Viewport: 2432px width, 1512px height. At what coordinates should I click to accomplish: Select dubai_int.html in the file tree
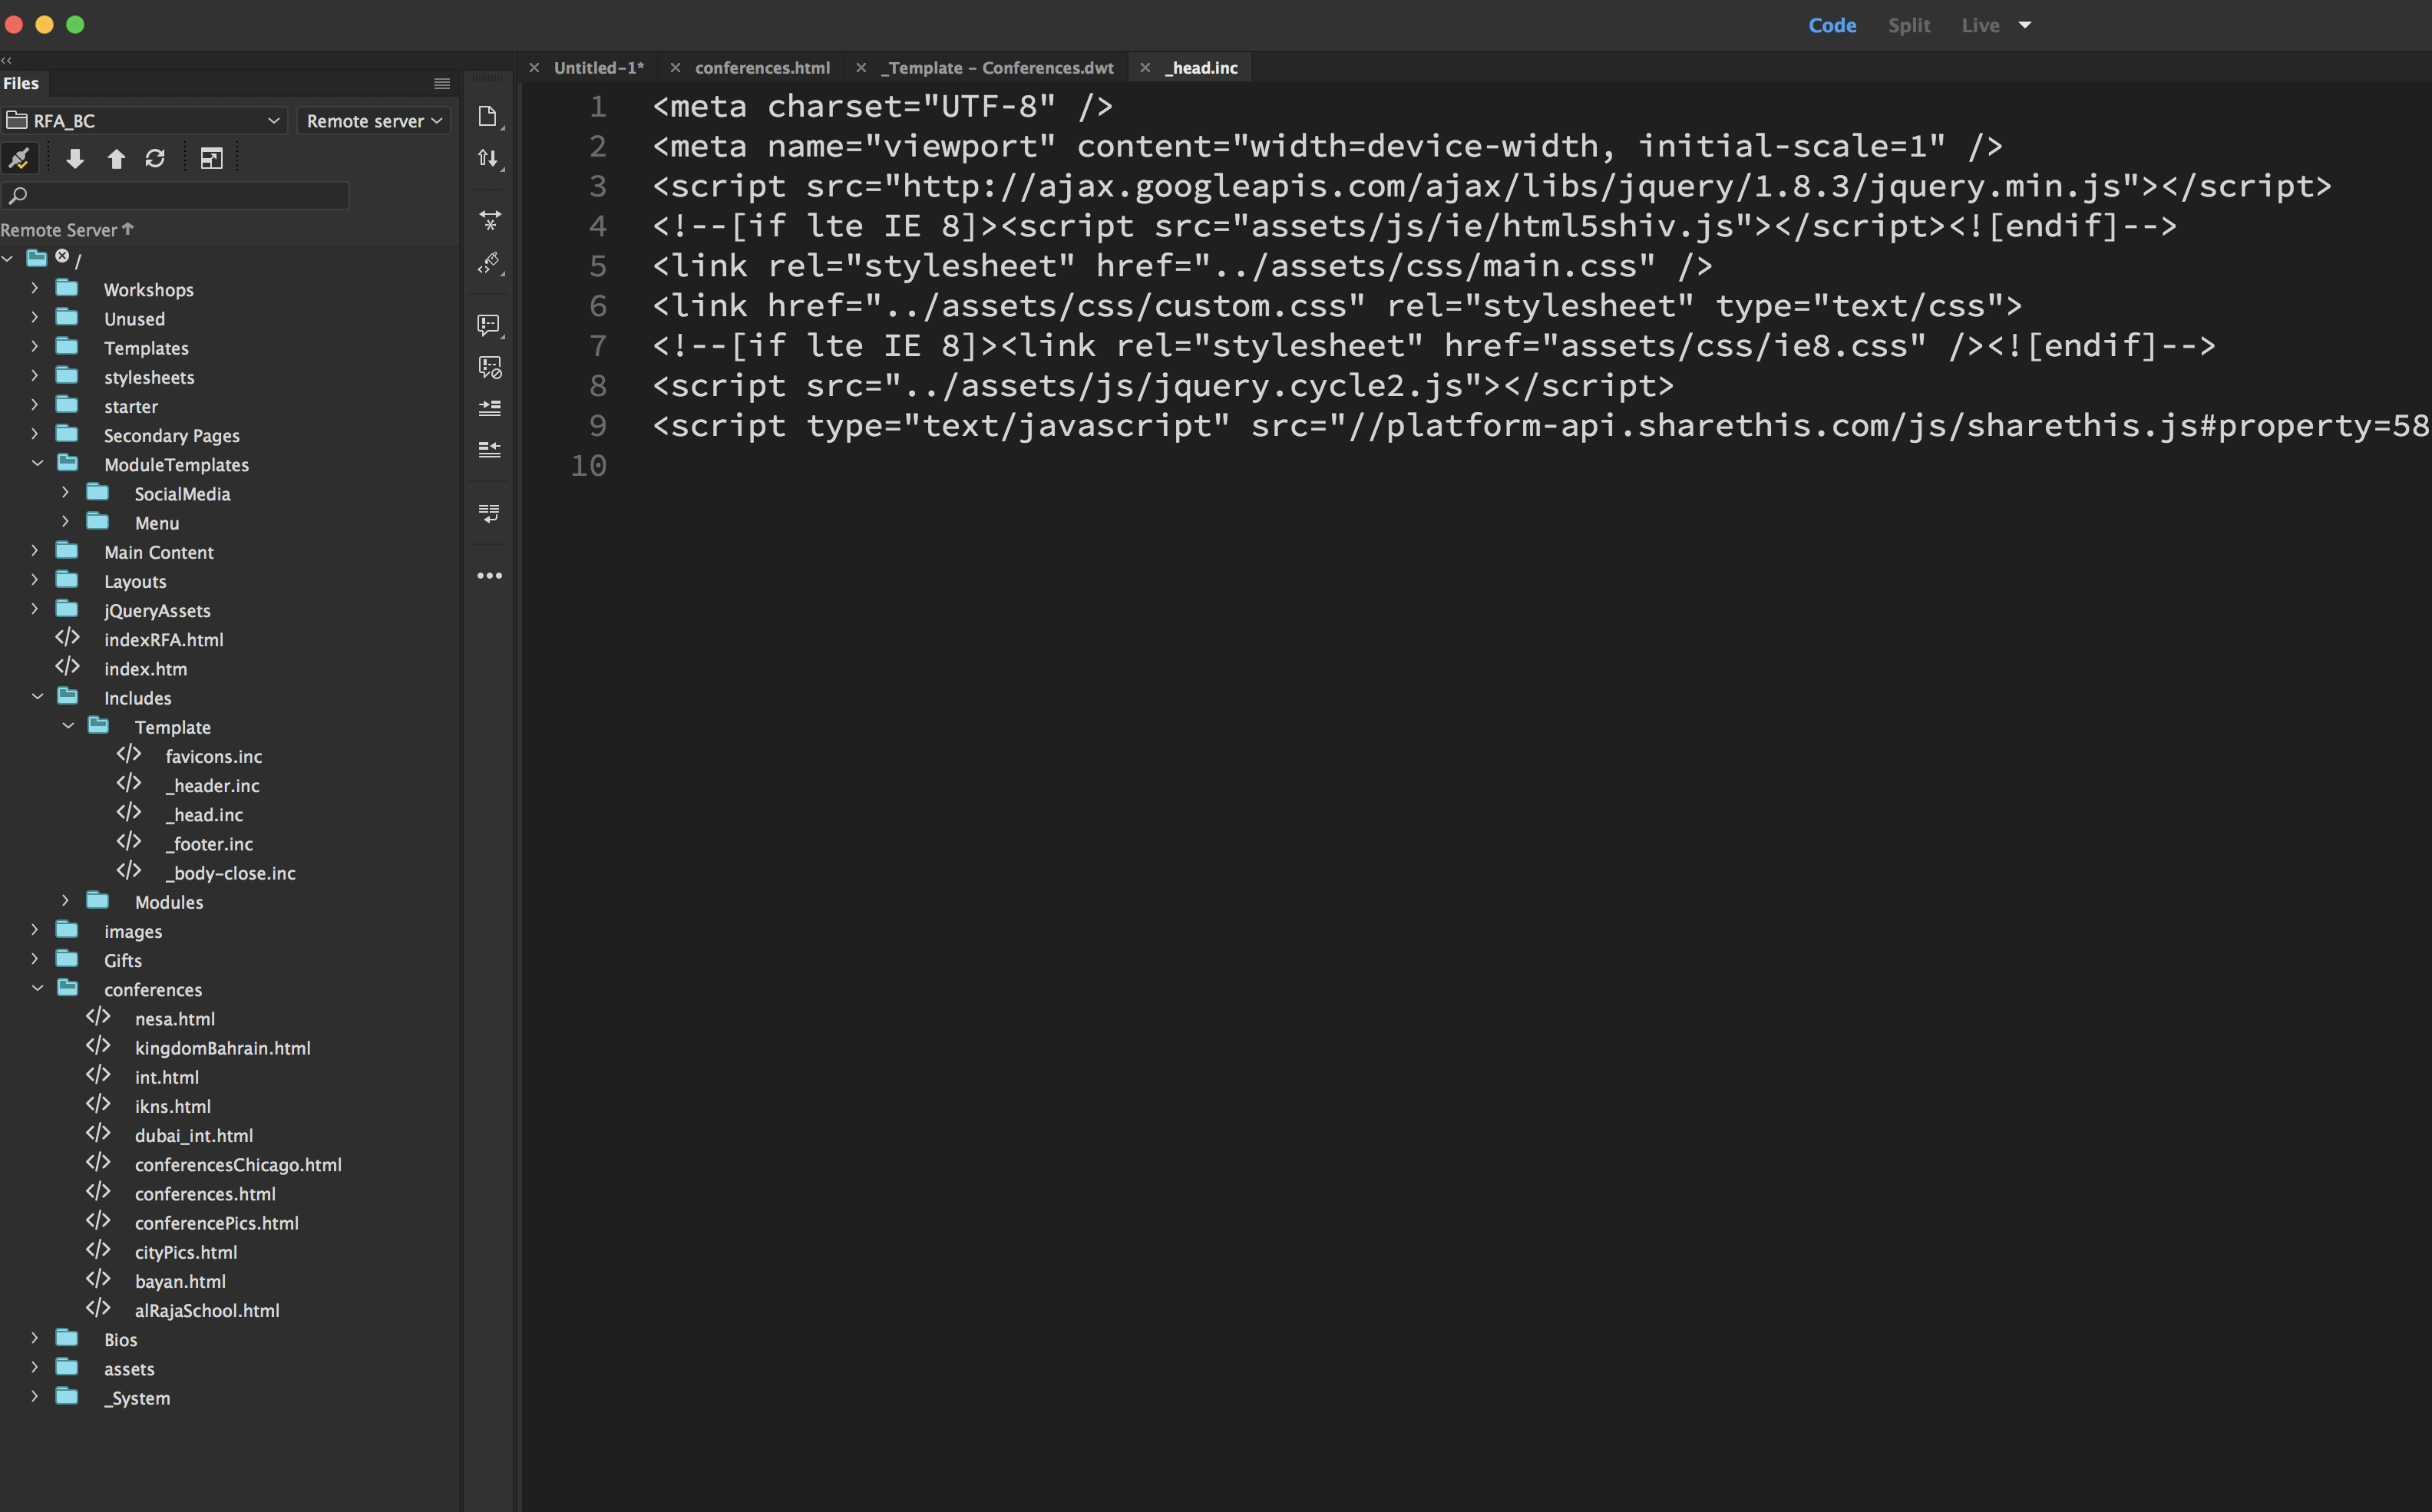pos(194,1136)
